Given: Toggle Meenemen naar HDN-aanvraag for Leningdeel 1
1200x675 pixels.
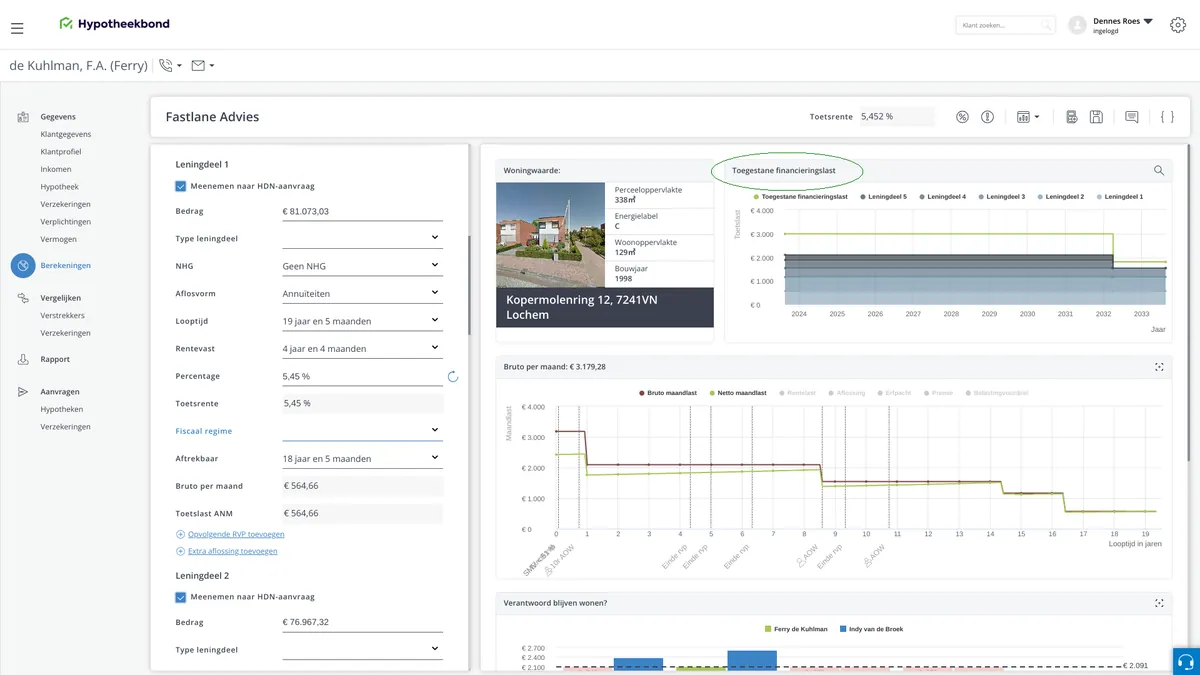Looking at the screenshot, I should pos(181,185).
